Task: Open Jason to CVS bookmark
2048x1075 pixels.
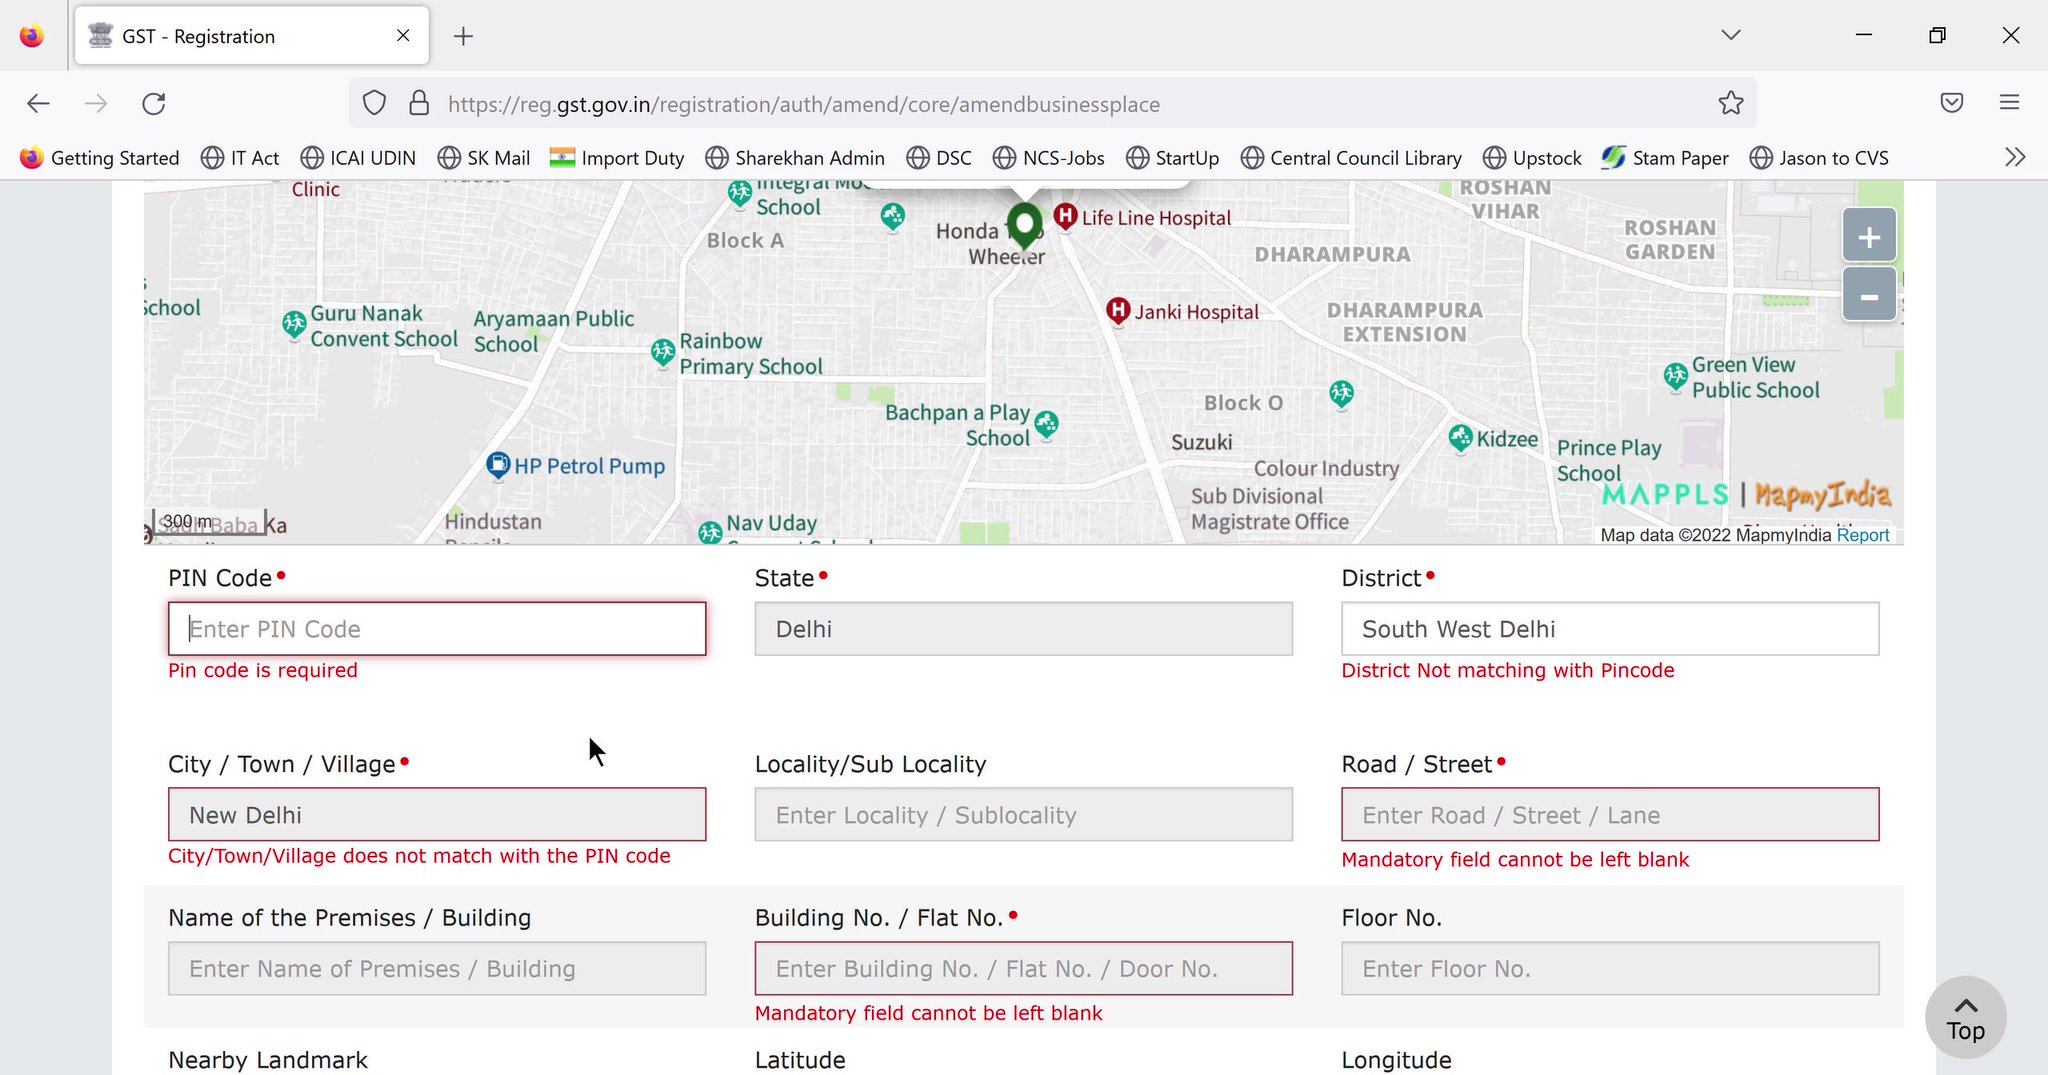Action: click(1820, 158)
